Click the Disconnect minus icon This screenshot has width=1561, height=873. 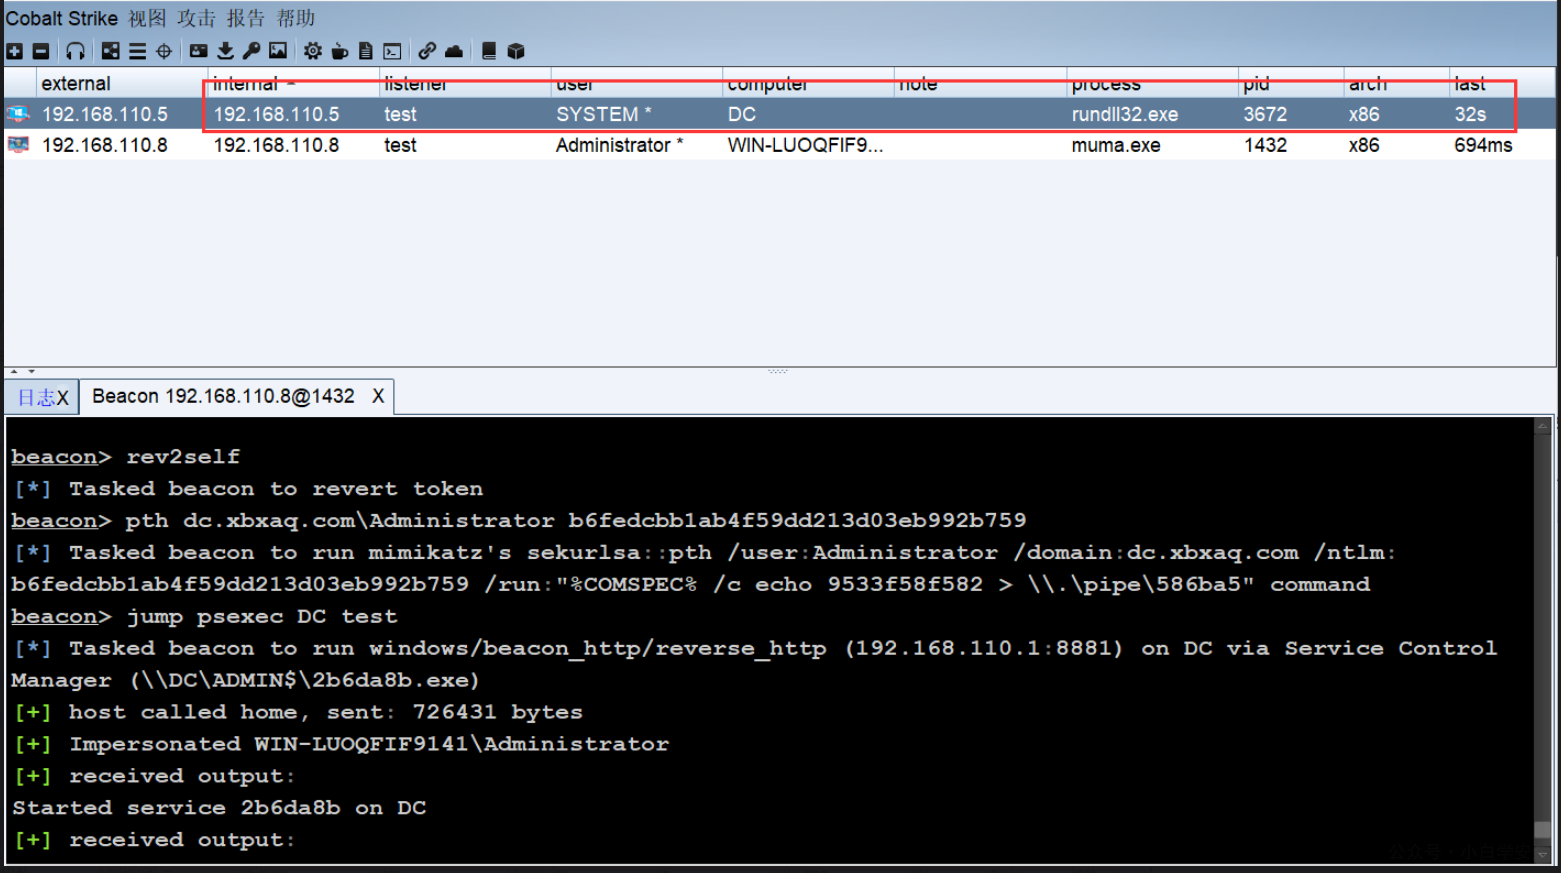(41, 51)
